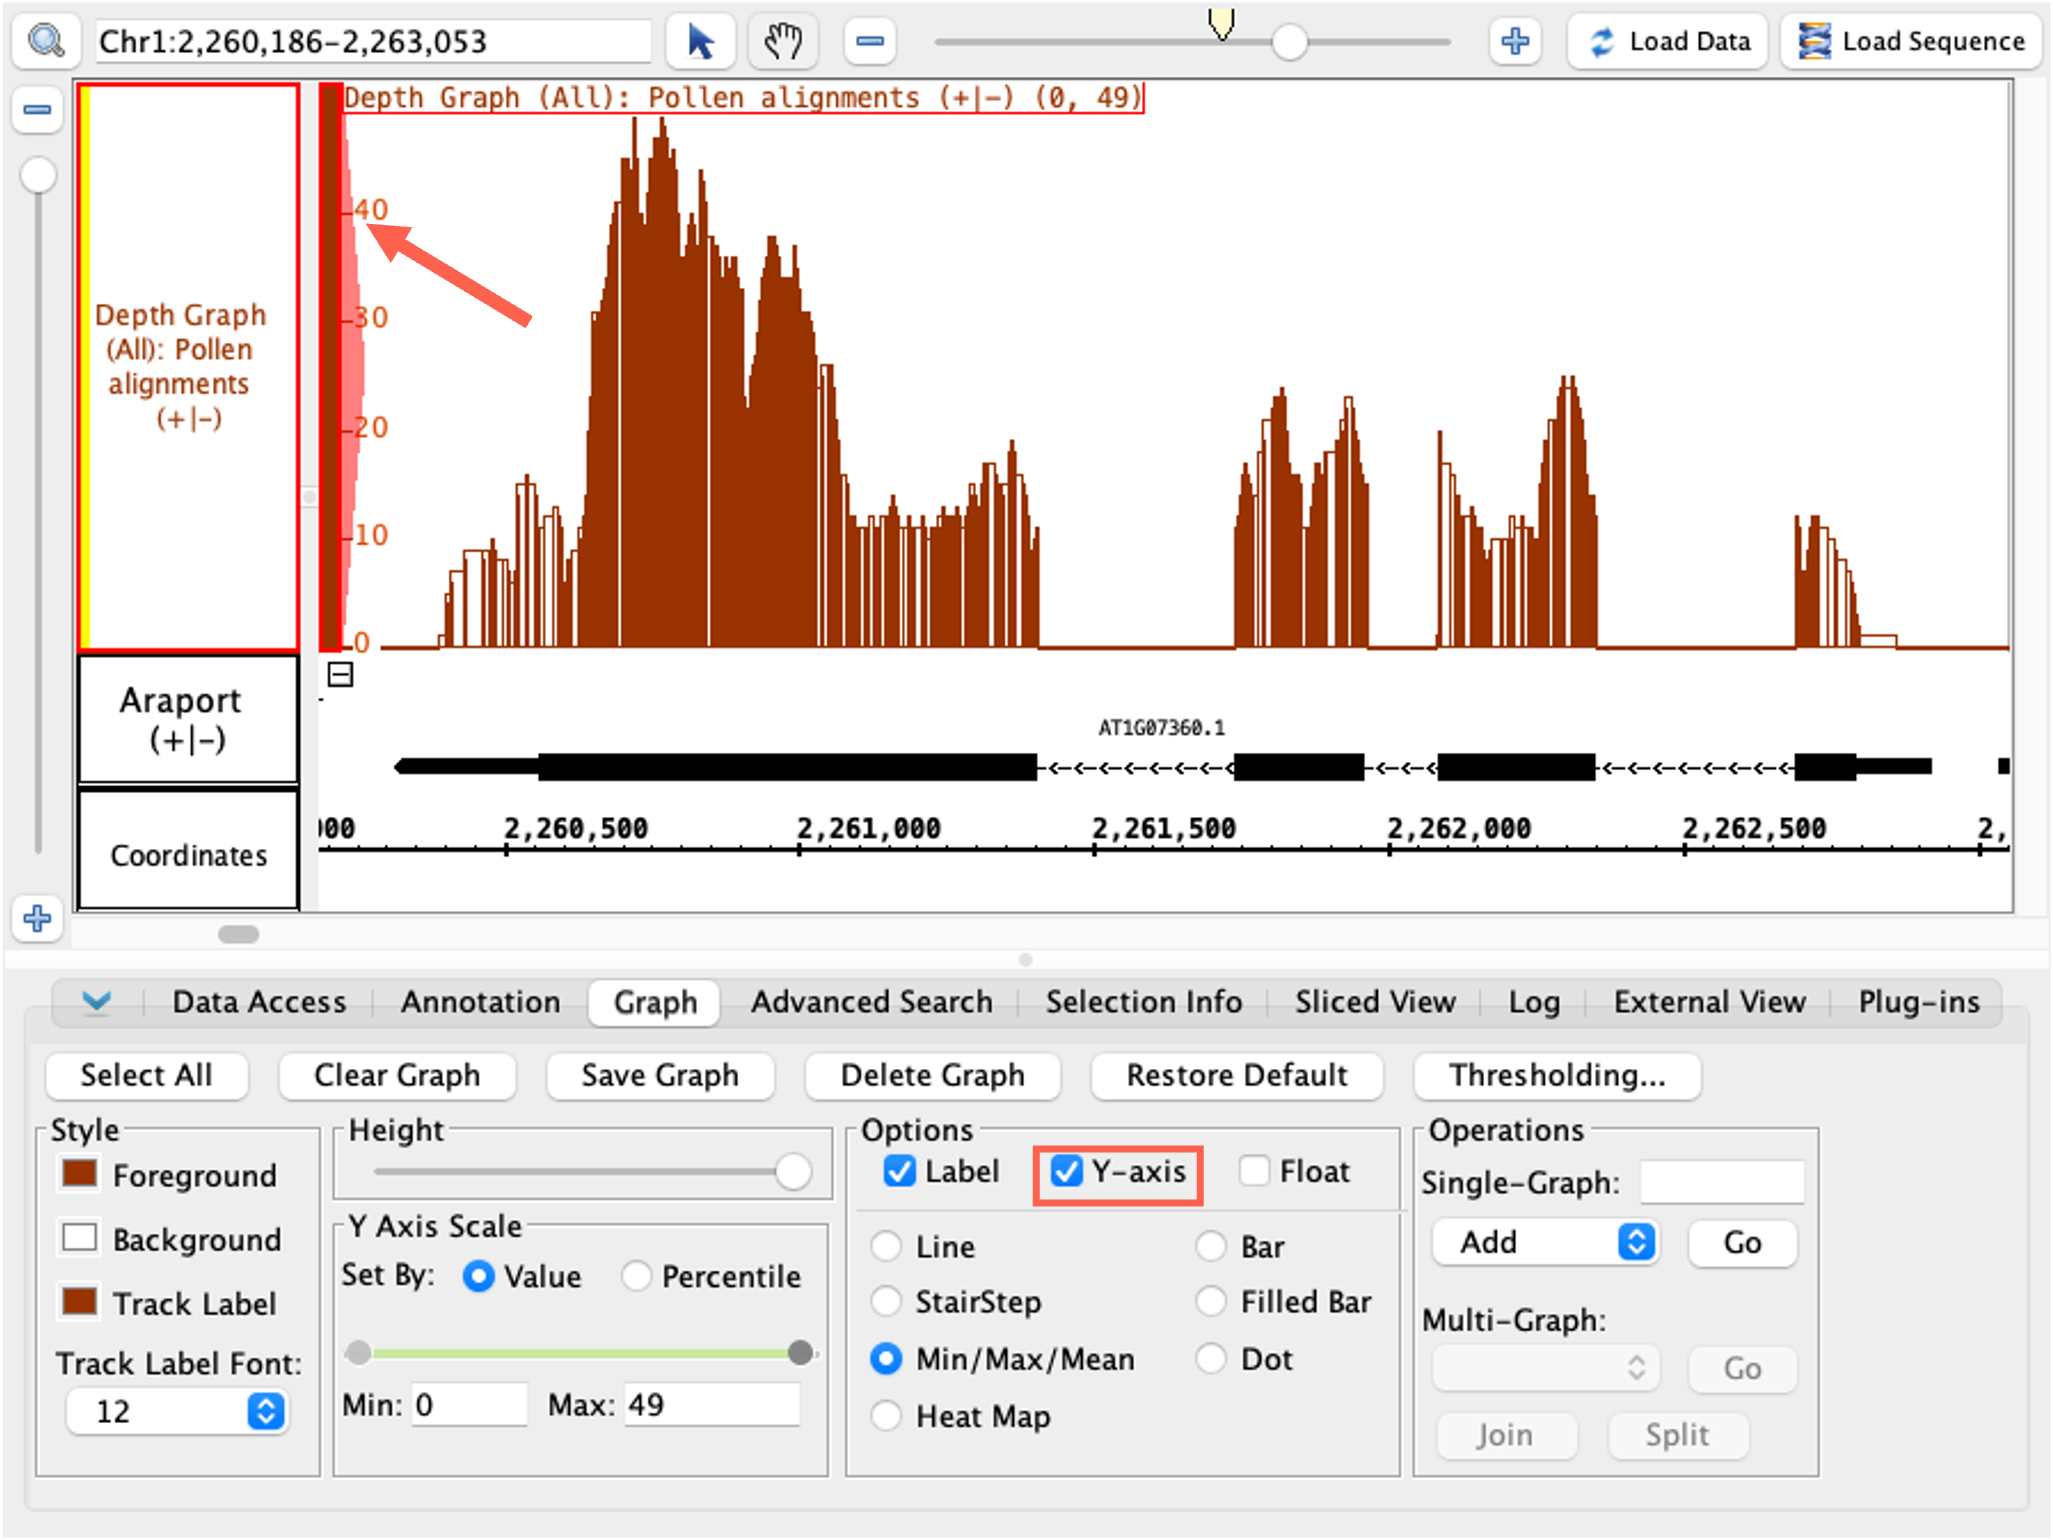This screenshot has height=1540, width=2053.
Task: Click the vertical zoom slider knob
Action: (39, 175)
